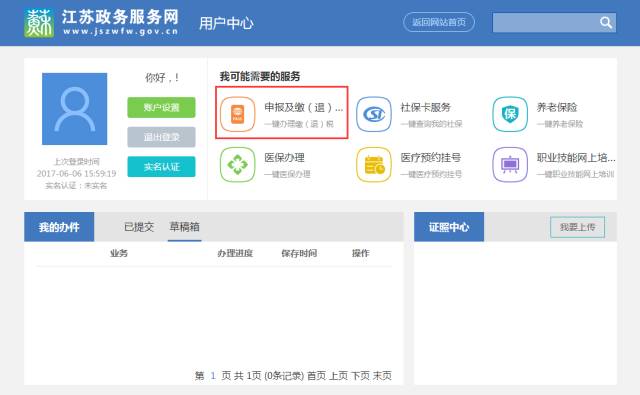Click the 实名认证：未实名 status text

[76, 186]
